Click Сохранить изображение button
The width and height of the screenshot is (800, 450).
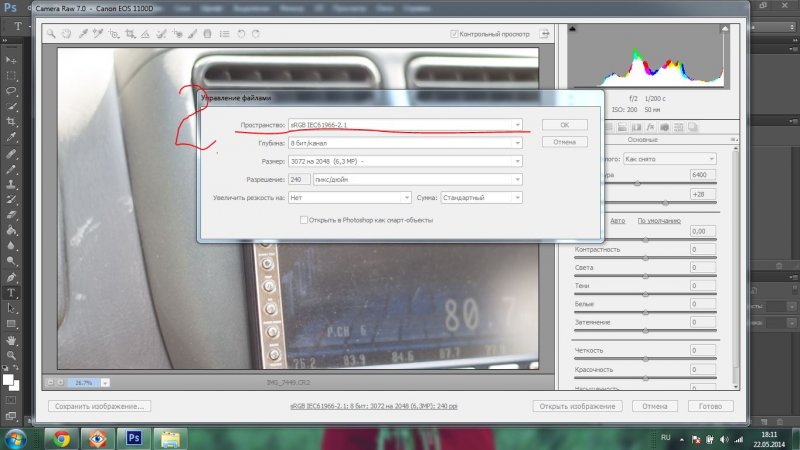pyautogui.click(x=99, y=406)
